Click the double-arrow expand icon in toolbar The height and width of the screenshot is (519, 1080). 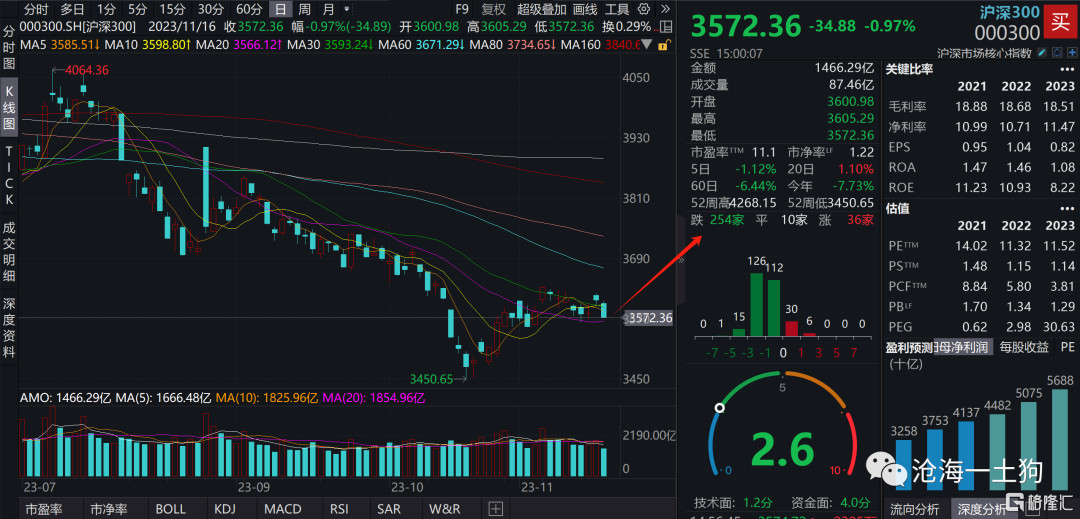[664, 9]
